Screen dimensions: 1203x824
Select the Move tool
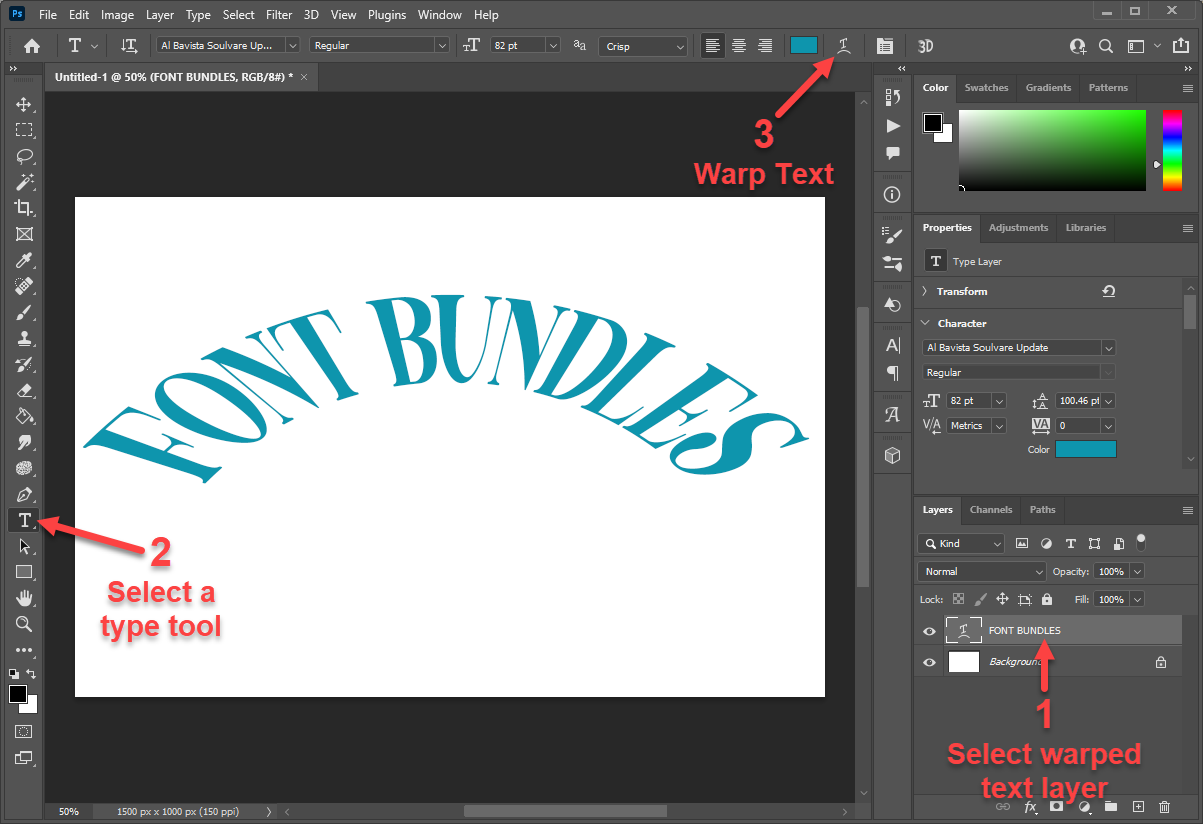point(24,104)
